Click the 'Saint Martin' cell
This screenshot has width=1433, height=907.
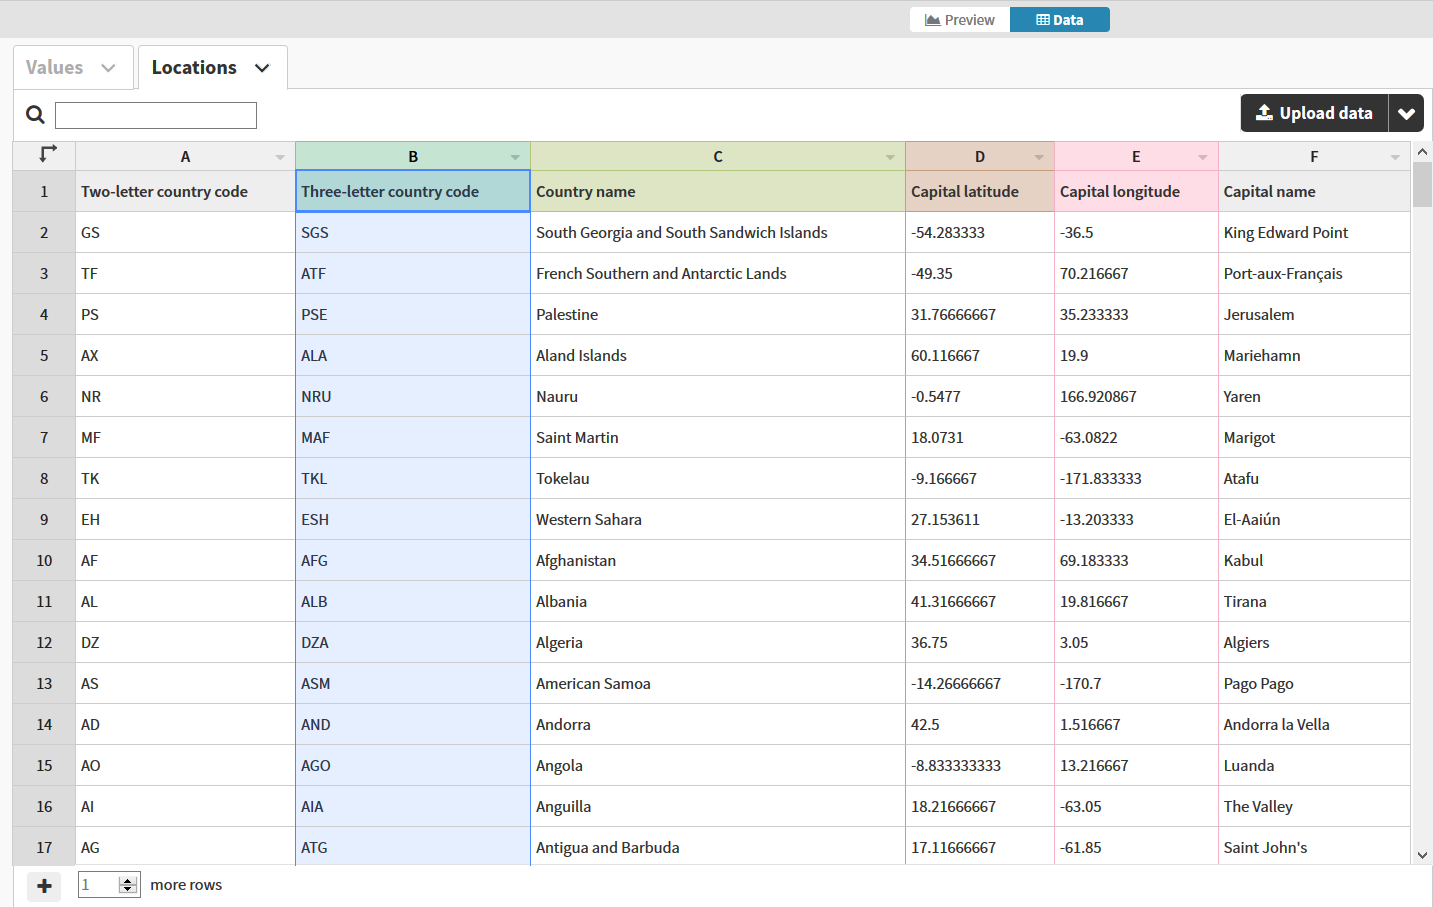click(718, 437)
